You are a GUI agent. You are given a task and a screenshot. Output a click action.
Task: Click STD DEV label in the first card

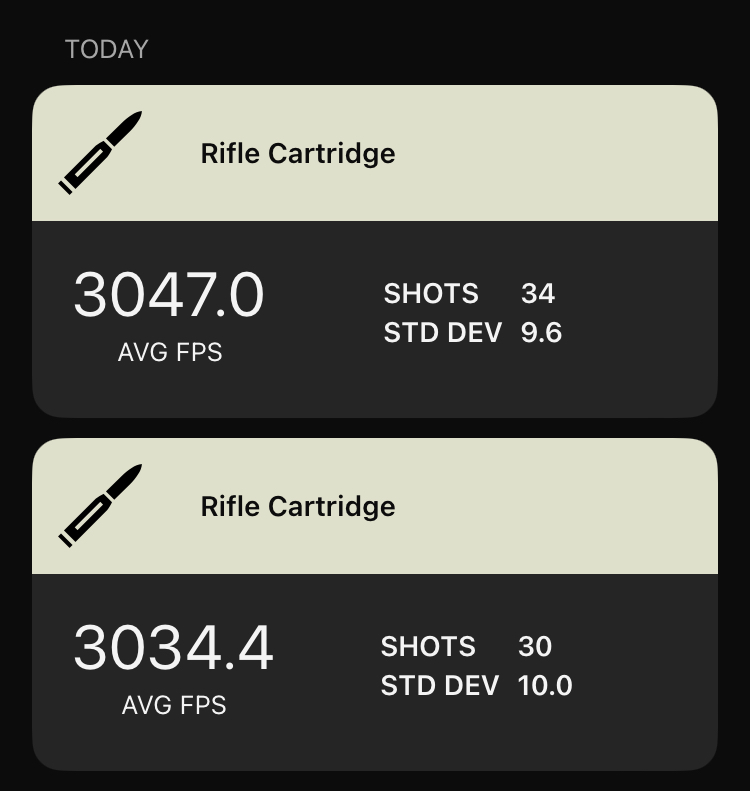pyautogui.click(x=443, y=332)
